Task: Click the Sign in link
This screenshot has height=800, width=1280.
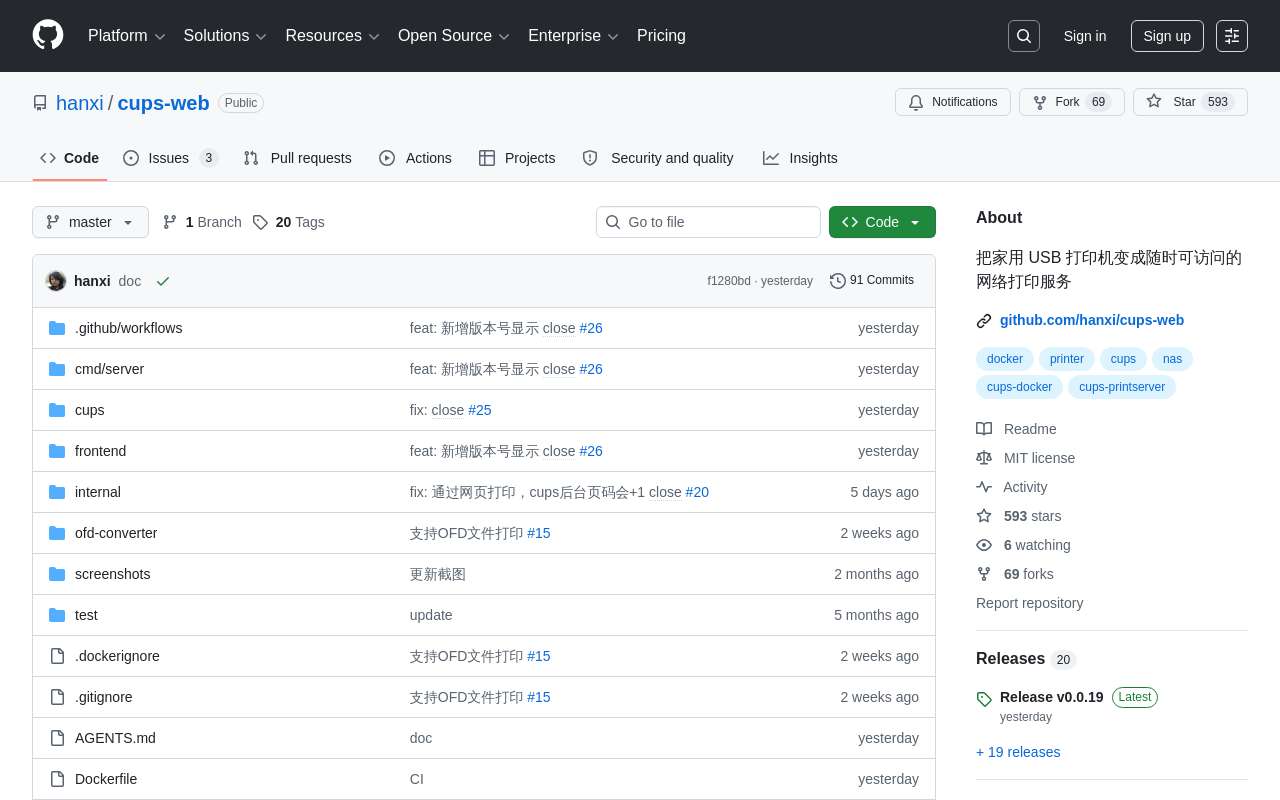Action: tap(1085, 36)
